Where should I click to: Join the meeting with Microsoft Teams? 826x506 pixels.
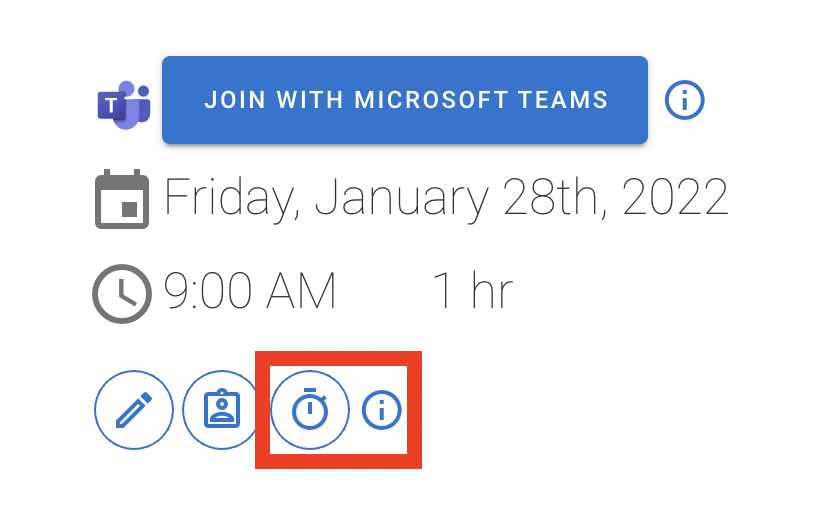point(405,100)
